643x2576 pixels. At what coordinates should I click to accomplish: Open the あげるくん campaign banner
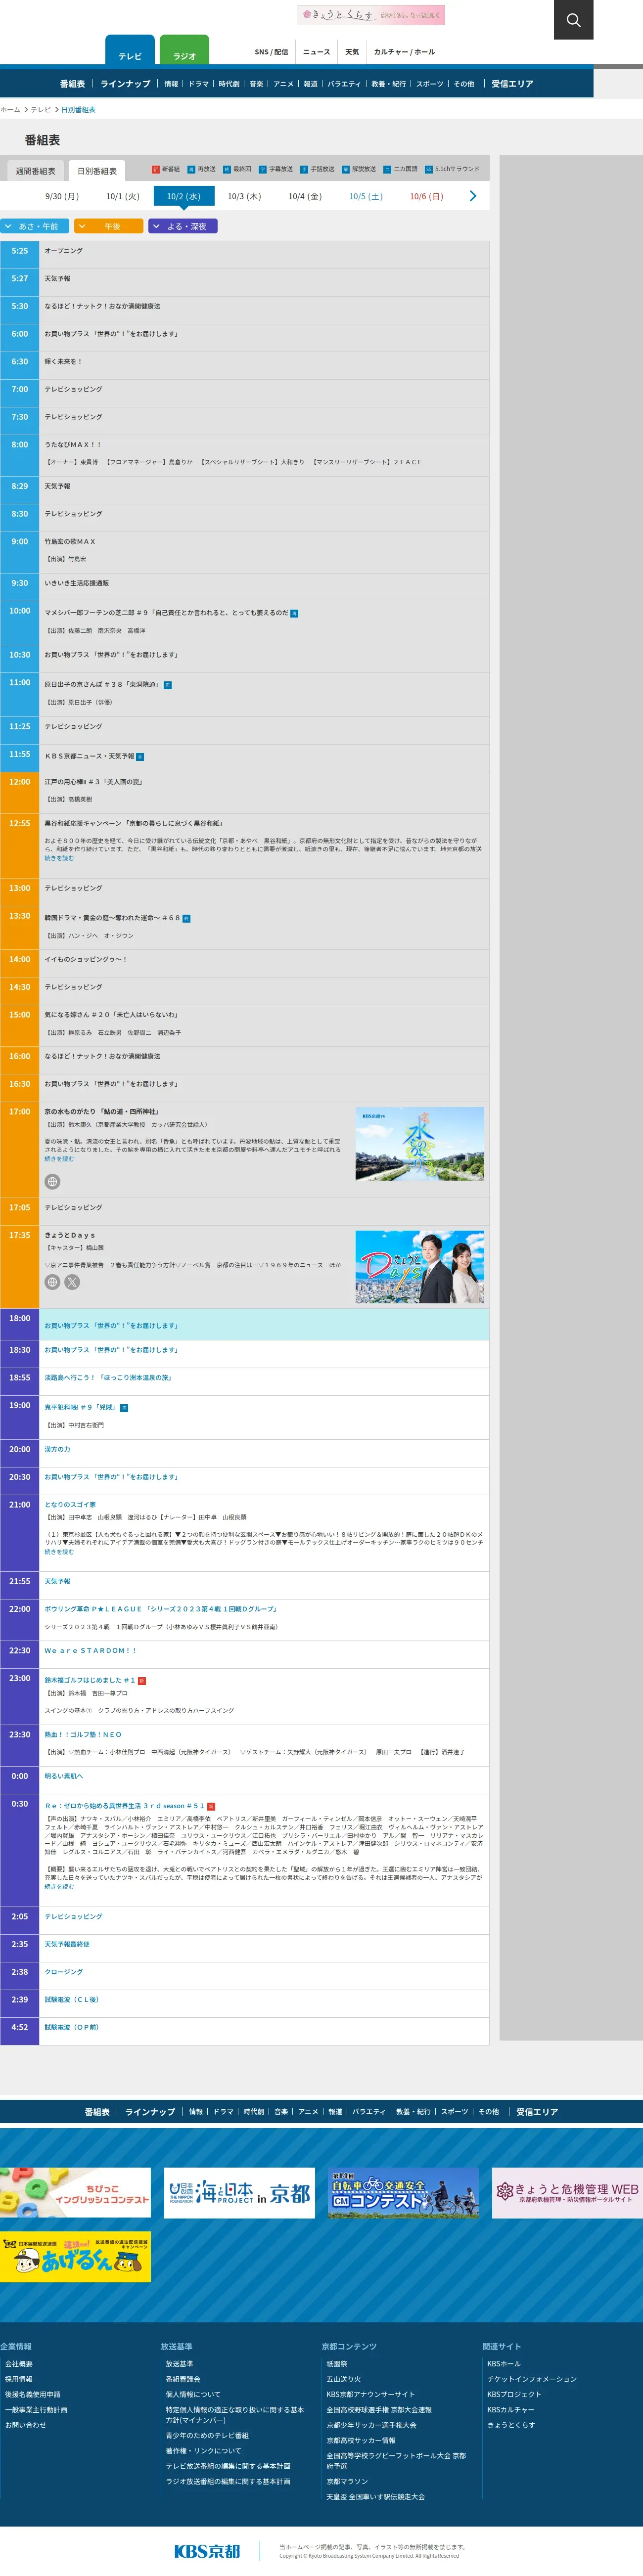(x=75, y=2257)
